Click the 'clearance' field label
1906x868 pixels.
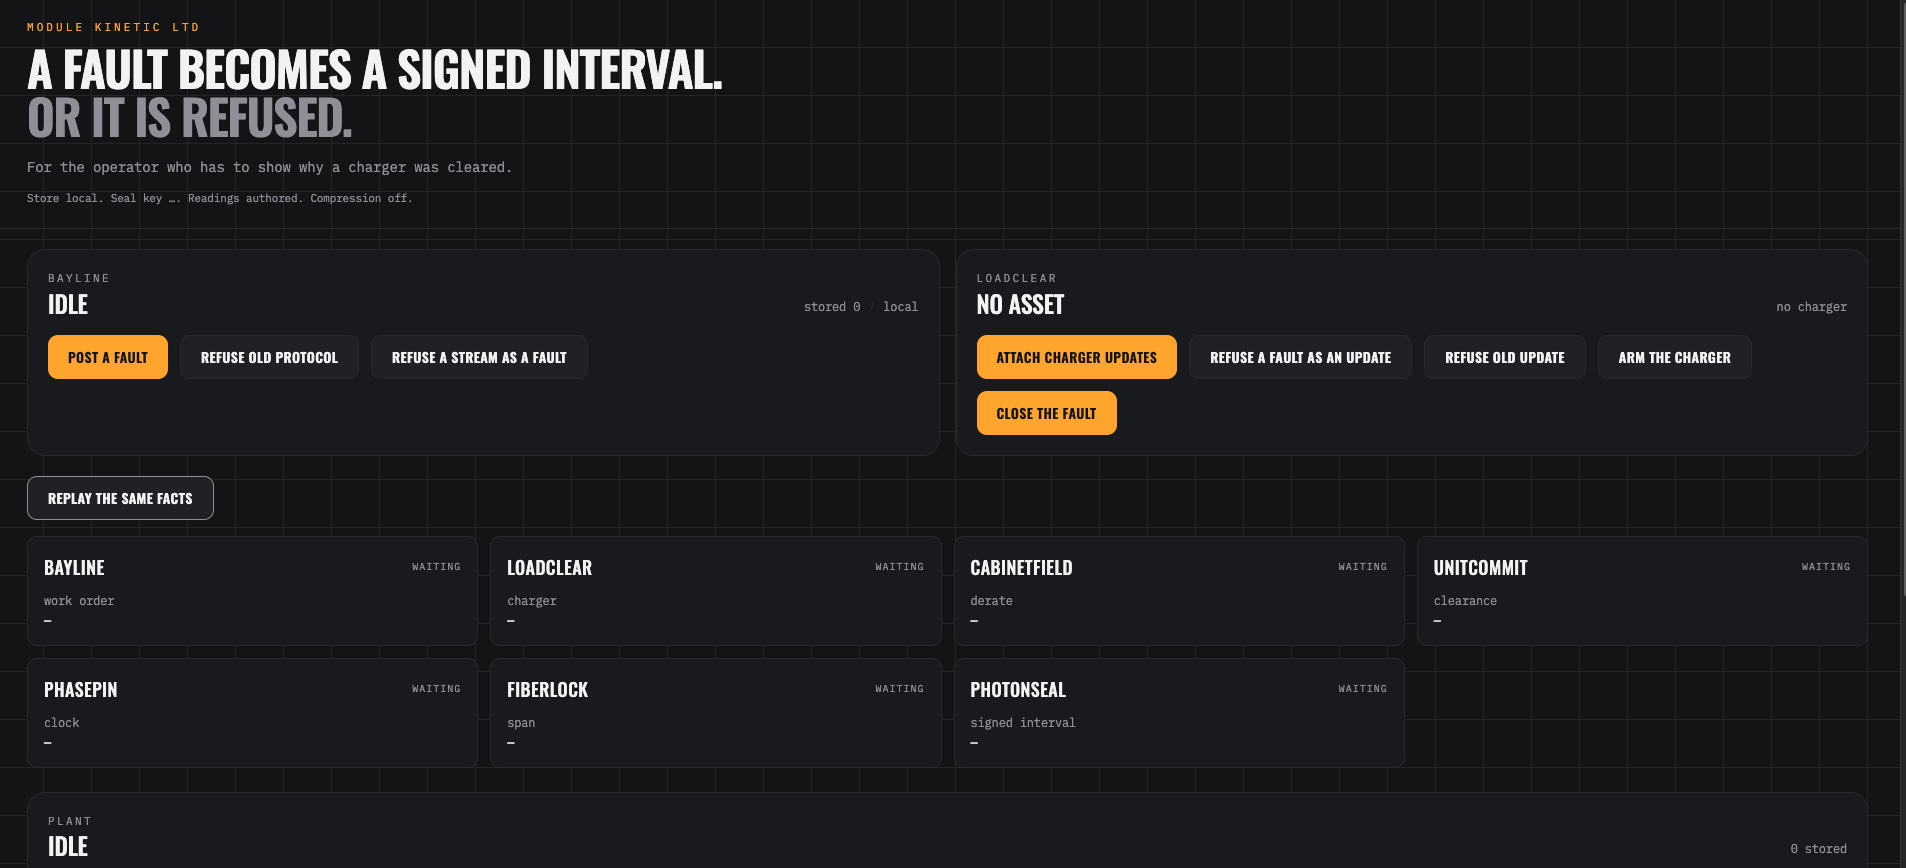pos(1465,601)
